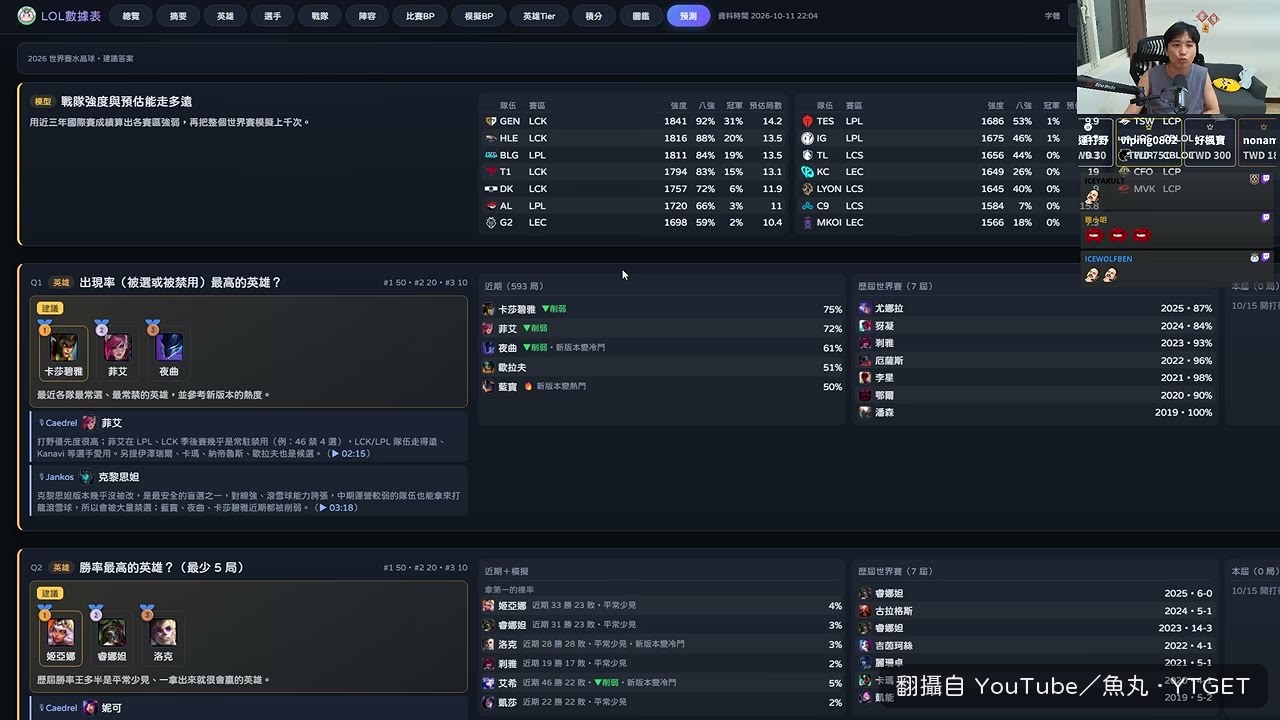Viewport: 1280px width, 720px height.
Task: Jump to timestamp 02:15 in Caedrel's comment
Action: click(349, 454)
